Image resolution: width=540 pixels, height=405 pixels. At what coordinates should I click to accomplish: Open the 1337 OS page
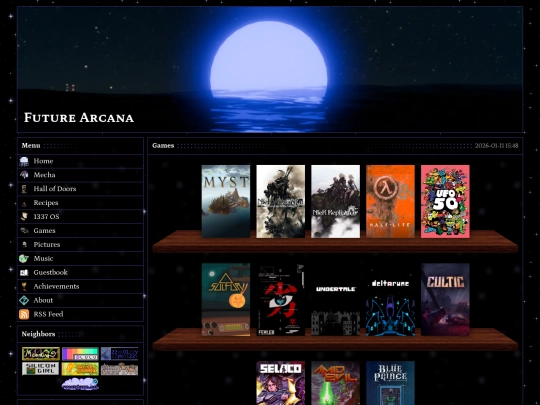(x=46, y=217)
